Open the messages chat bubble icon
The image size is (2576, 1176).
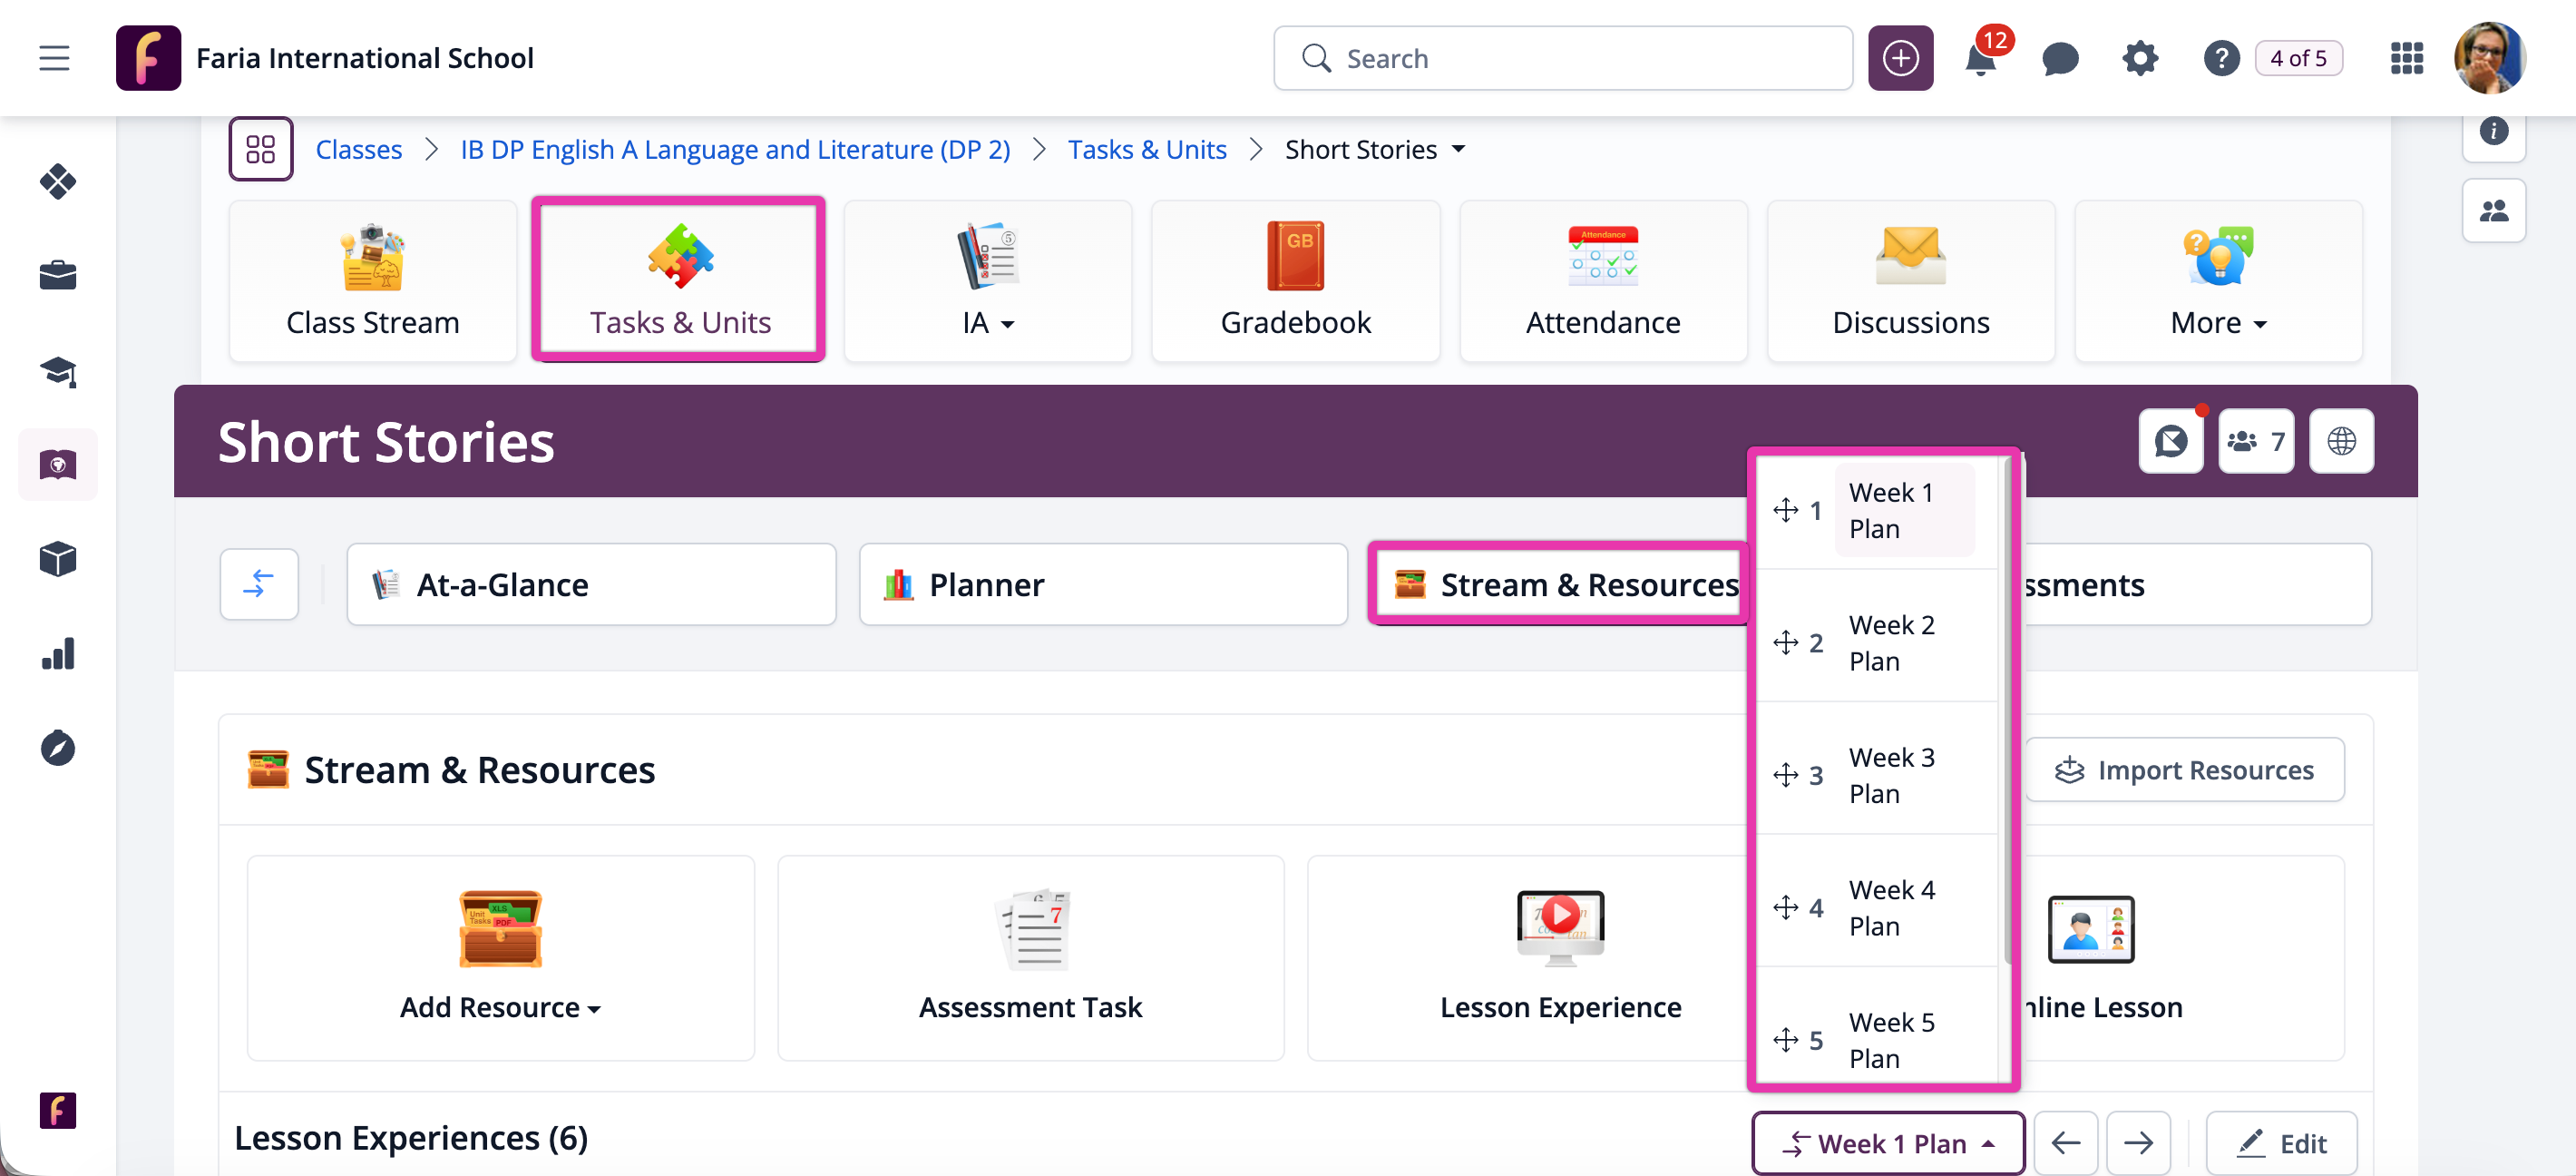point(2060,59)
